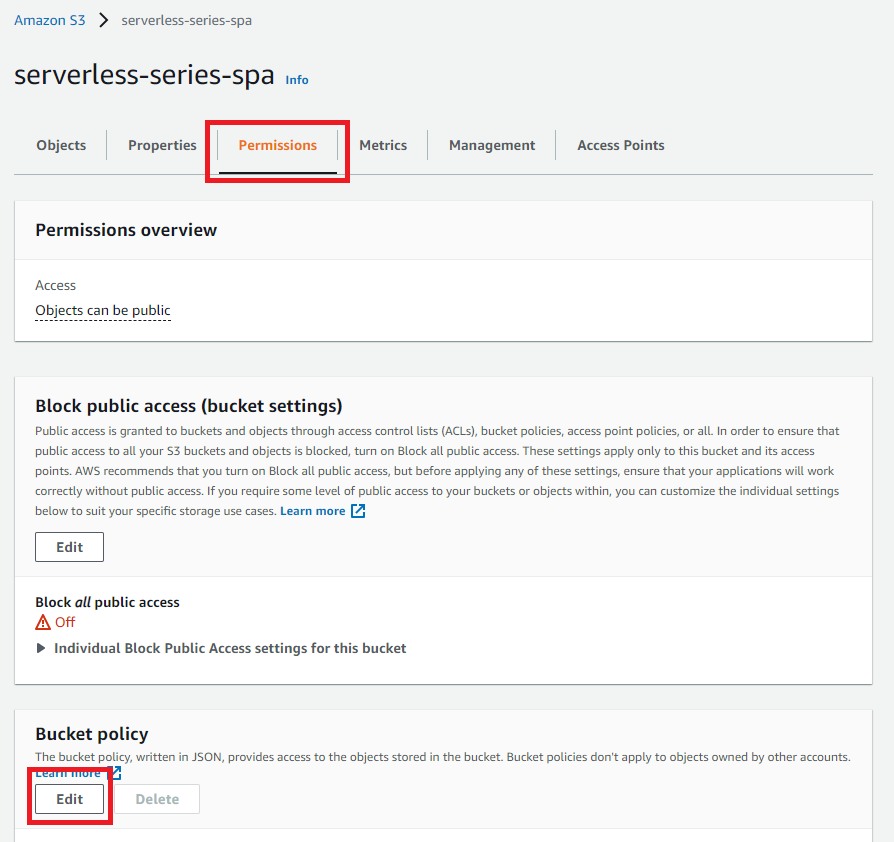
Task: Click the red warning icon beside Off
Action: [43, 622]
